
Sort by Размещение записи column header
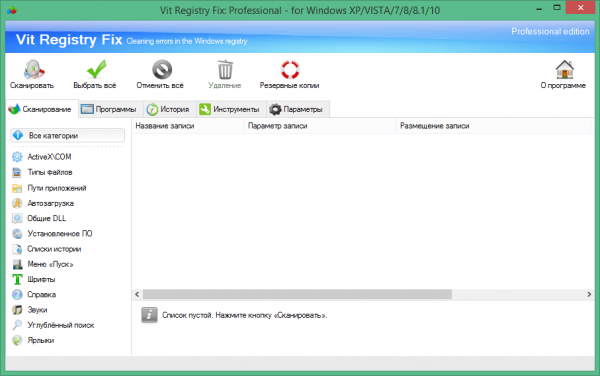pos(494,126)
